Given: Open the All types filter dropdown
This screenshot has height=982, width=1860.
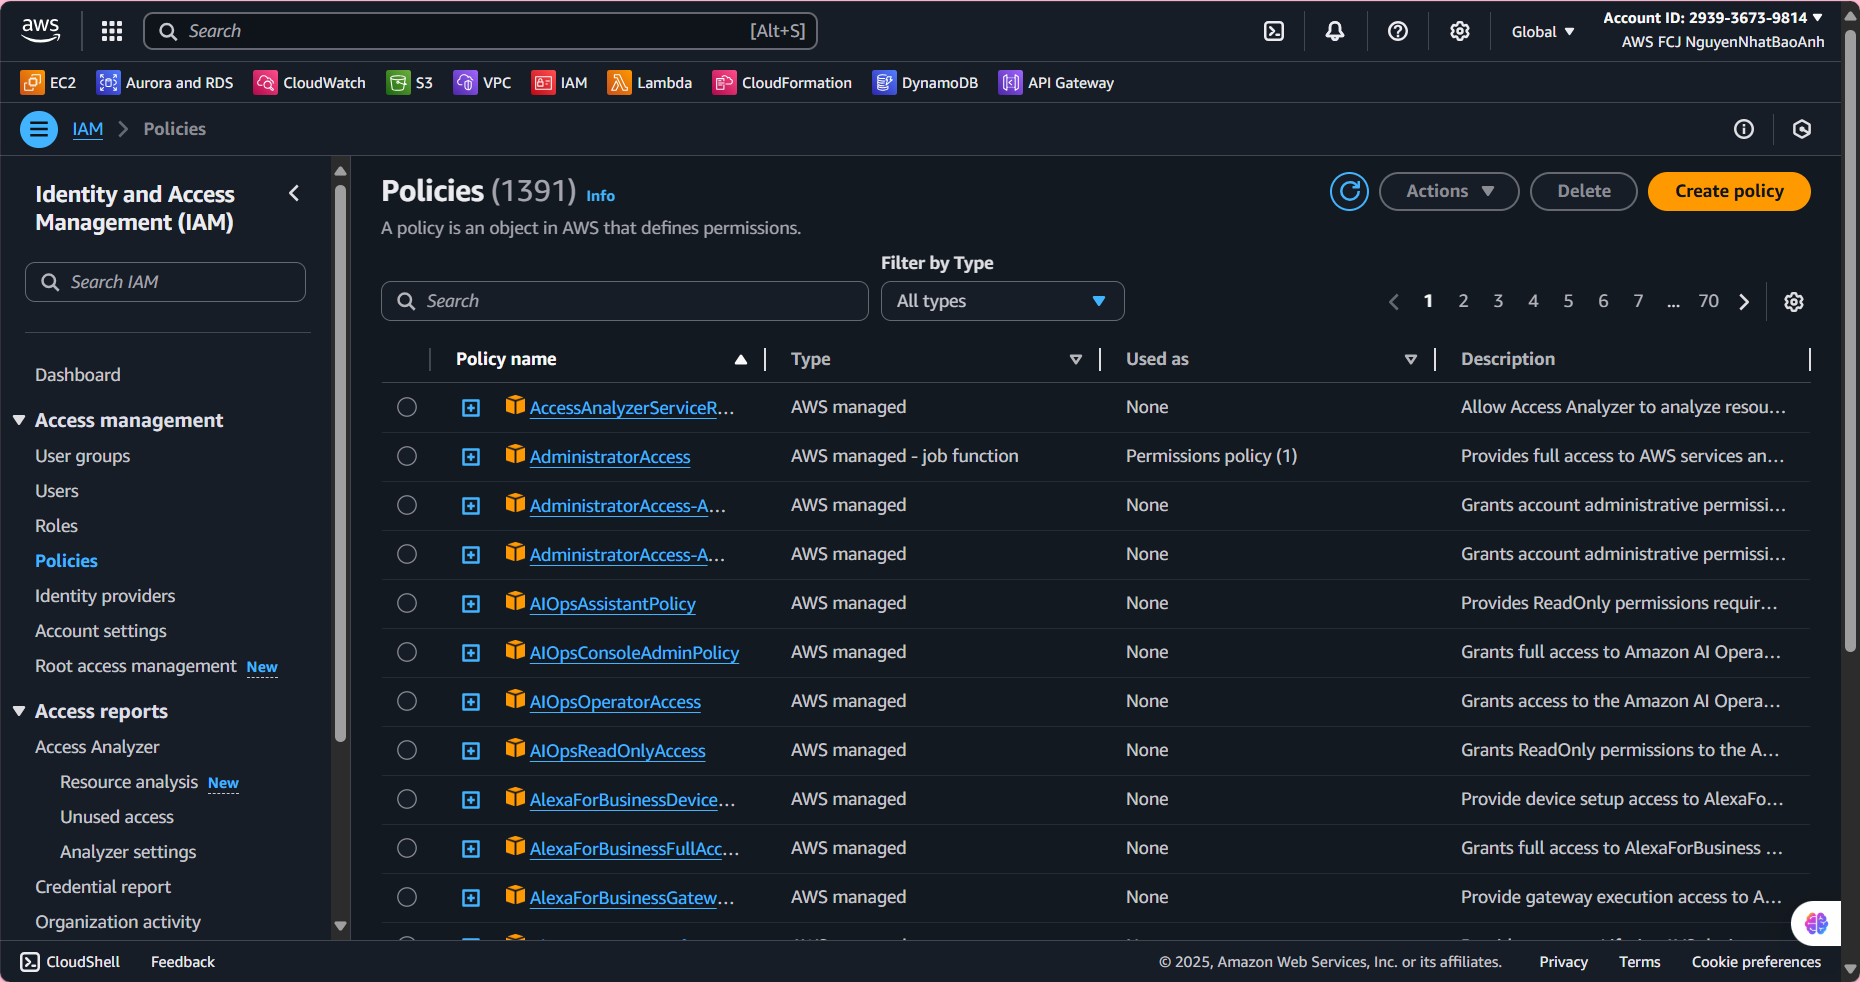Looking at the screenshot, I should pos(1002,301).
